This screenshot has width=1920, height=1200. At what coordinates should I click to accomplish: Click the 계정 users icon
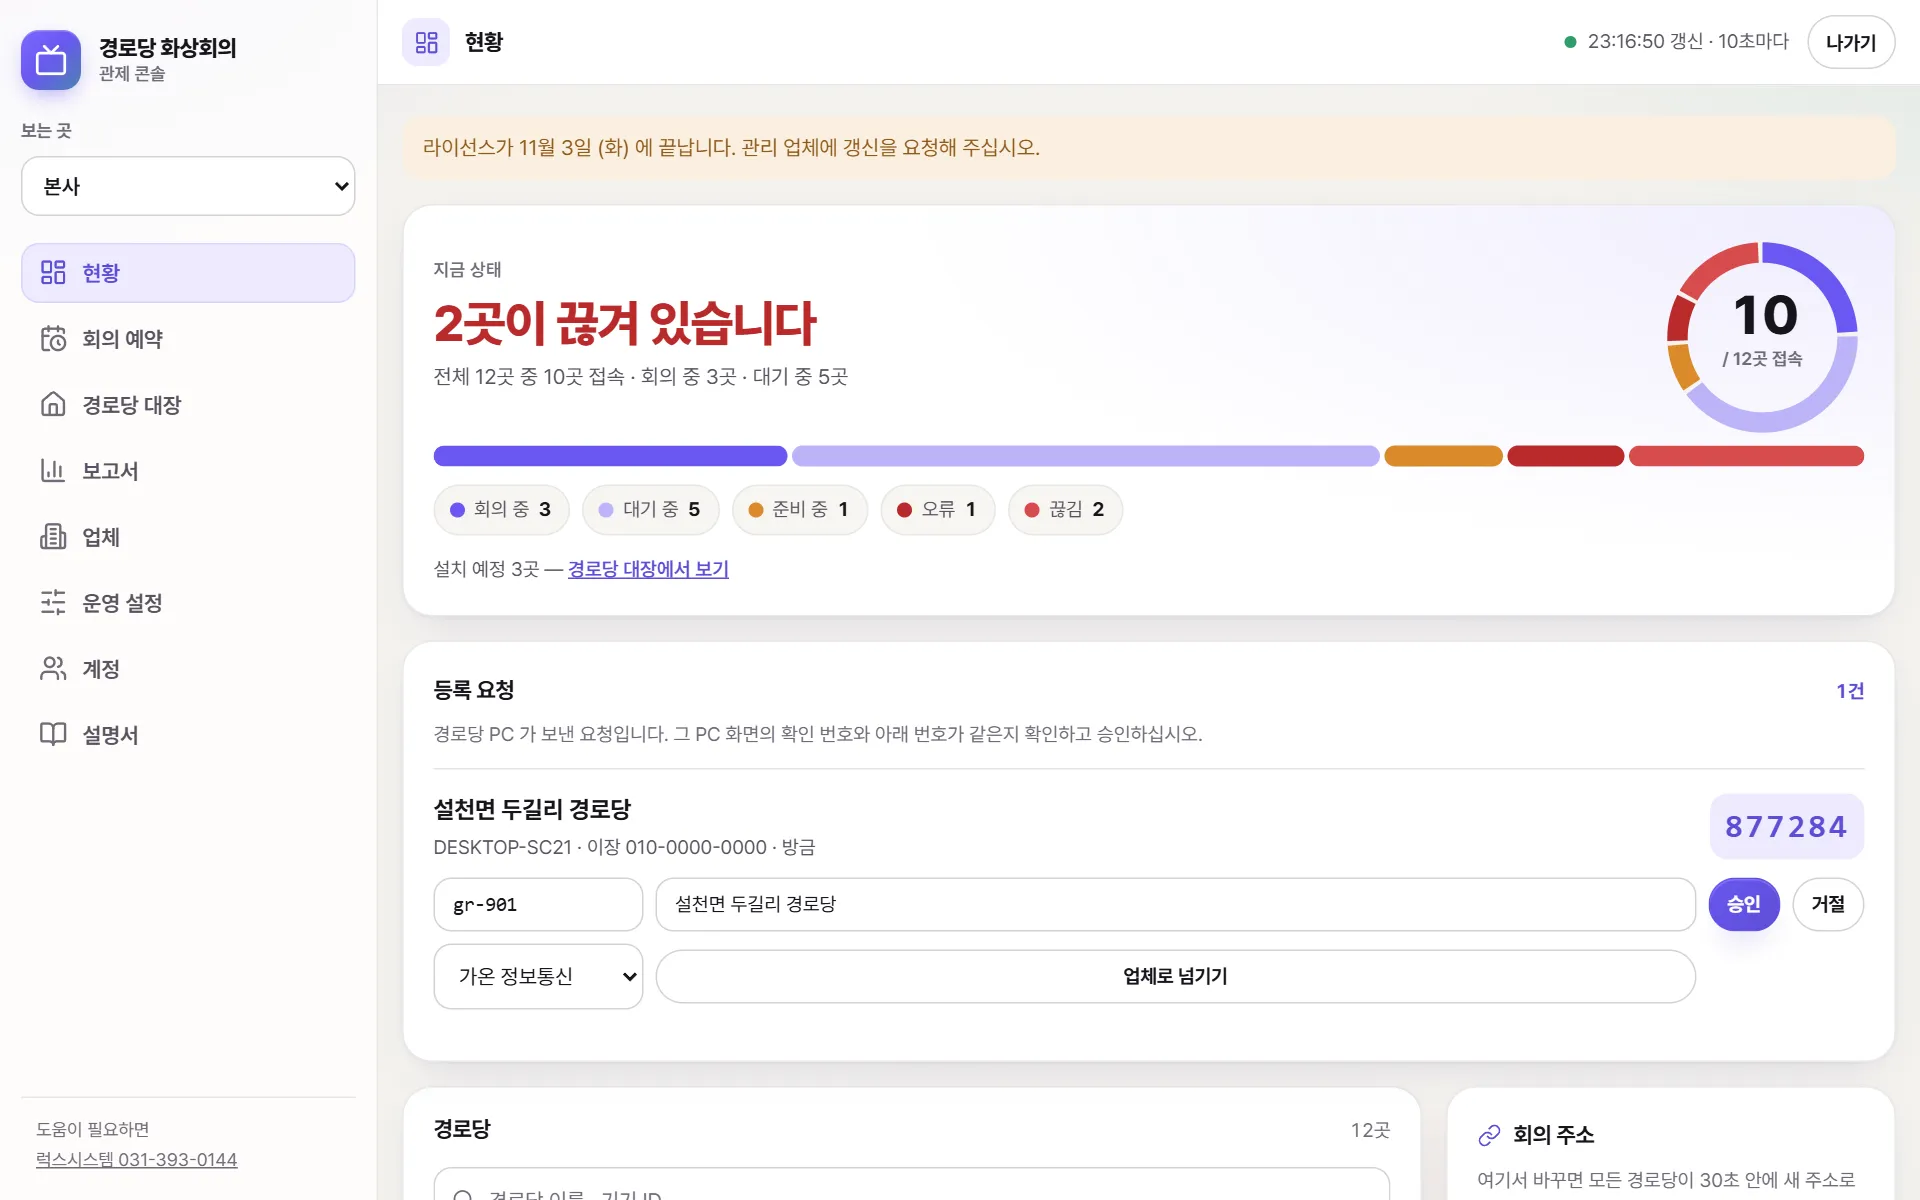coord(53,668)
